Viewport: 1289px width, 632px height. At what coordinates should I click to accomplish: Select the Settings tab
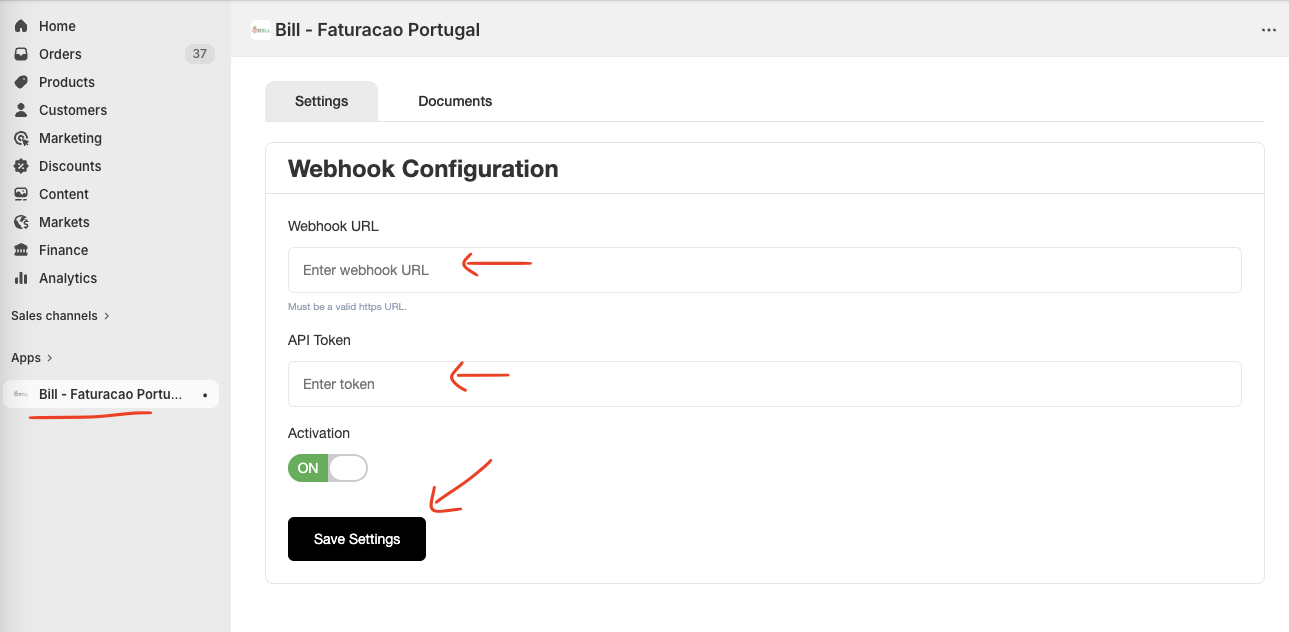[x=321, y=101]
